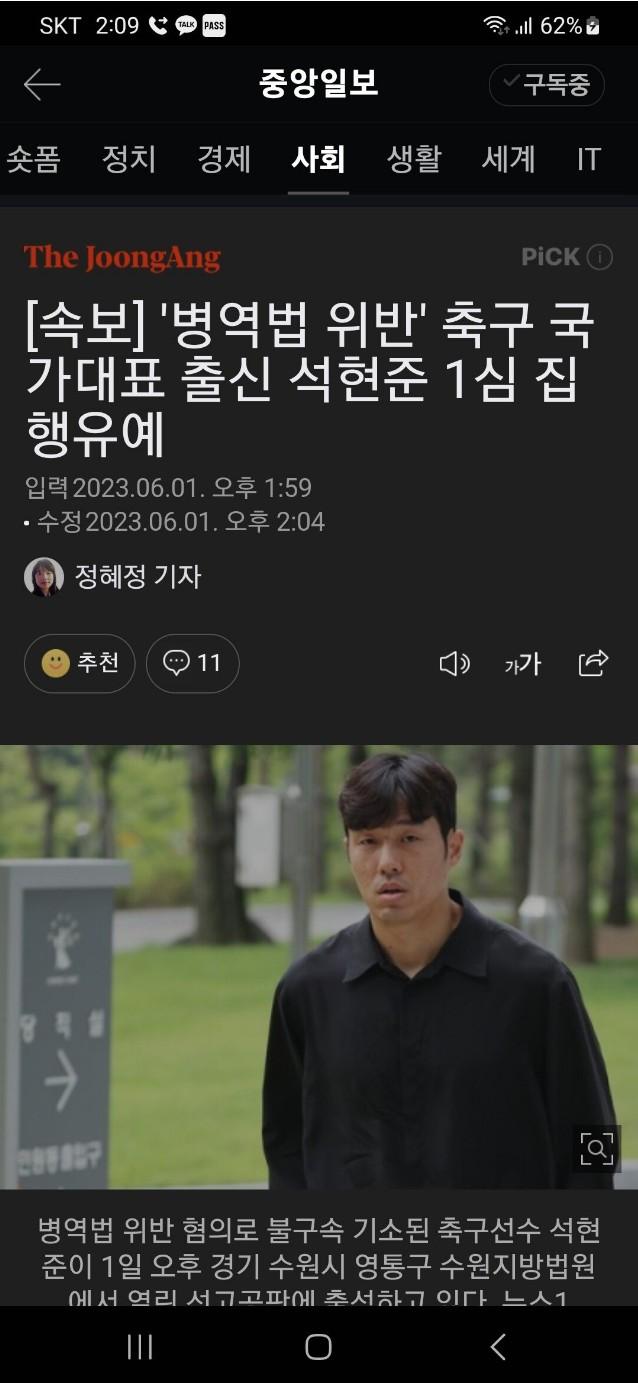This screenshot has width=638, height=1383.
Task: Enlarge the photo with the magnifier icon
Action: point(596,1149)
